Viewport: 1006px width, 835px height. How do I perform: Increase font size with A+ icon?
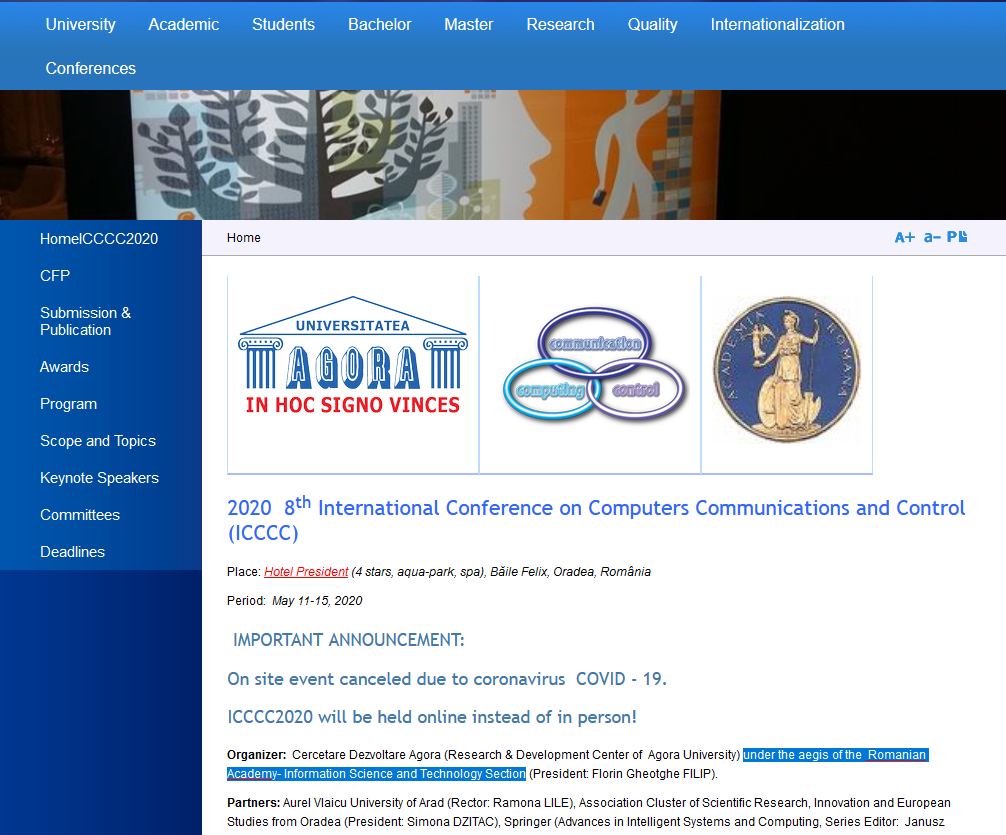[x=905, y=237]
